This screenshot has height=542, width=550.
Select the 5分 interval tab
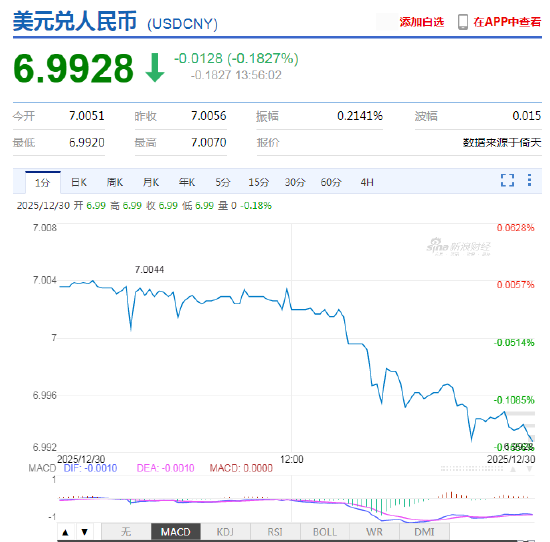[223, 182]
